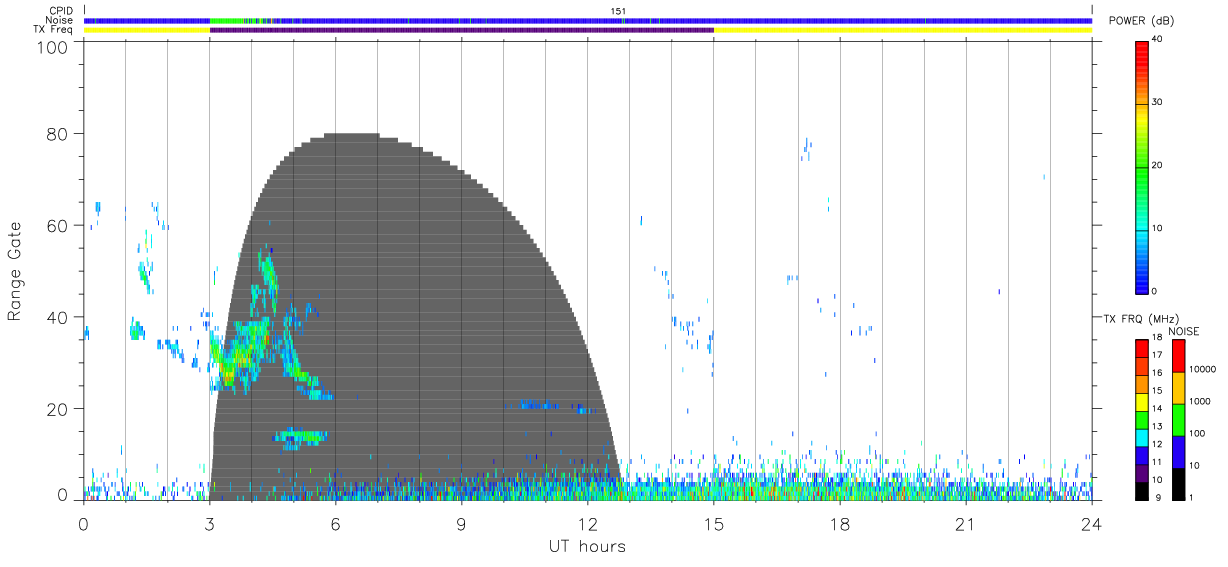The width and height of the screenshot is (1228, 567).
Task: Select 10000 on the NOISE legend
Action: click(1203, 369)
